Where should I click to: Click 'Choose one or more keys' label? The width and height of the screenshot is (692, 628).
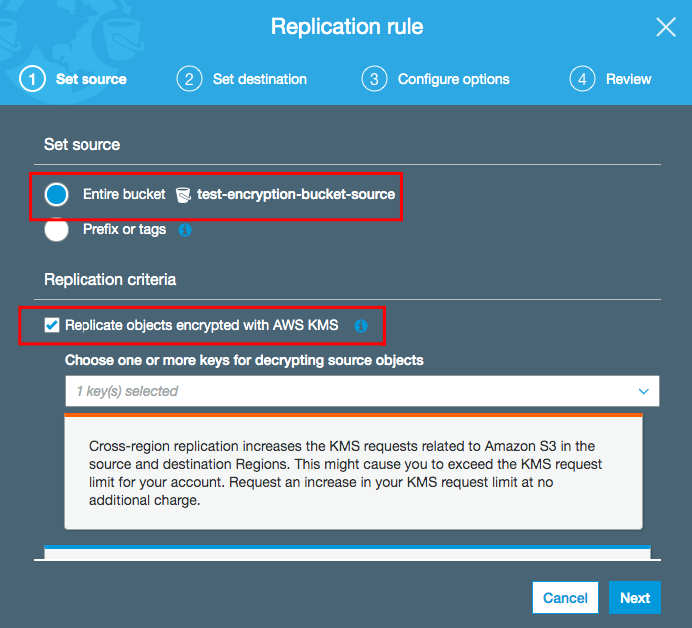(244, 360)
